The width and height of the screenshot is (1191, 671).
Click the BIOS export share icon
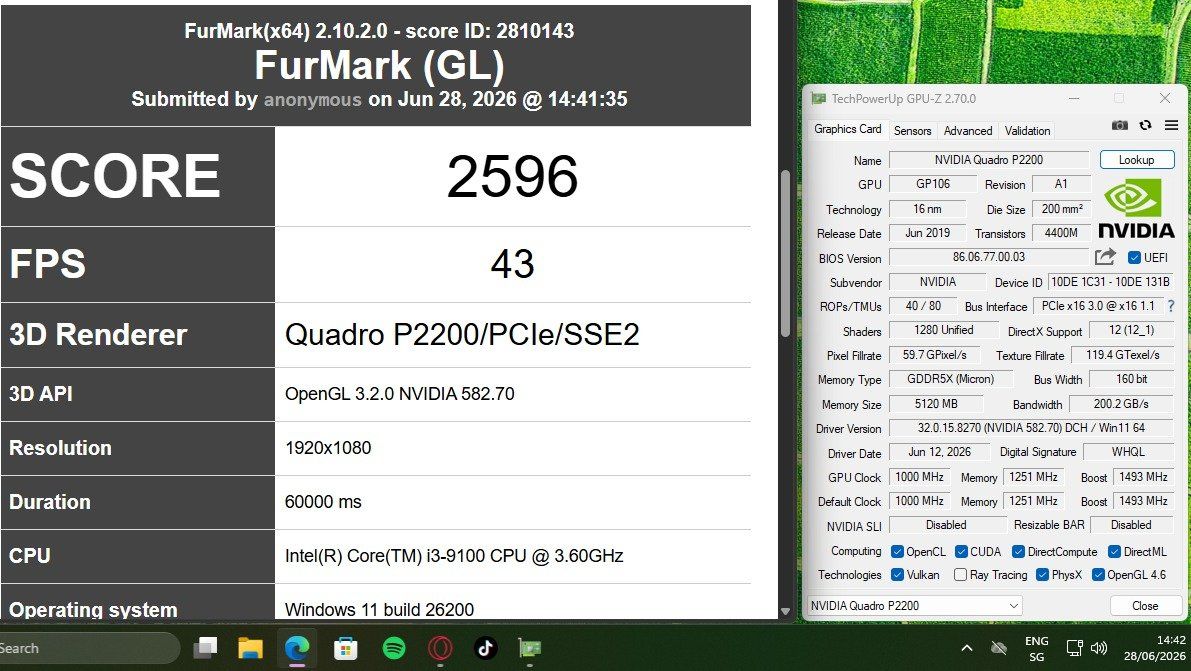point(1105,257)
